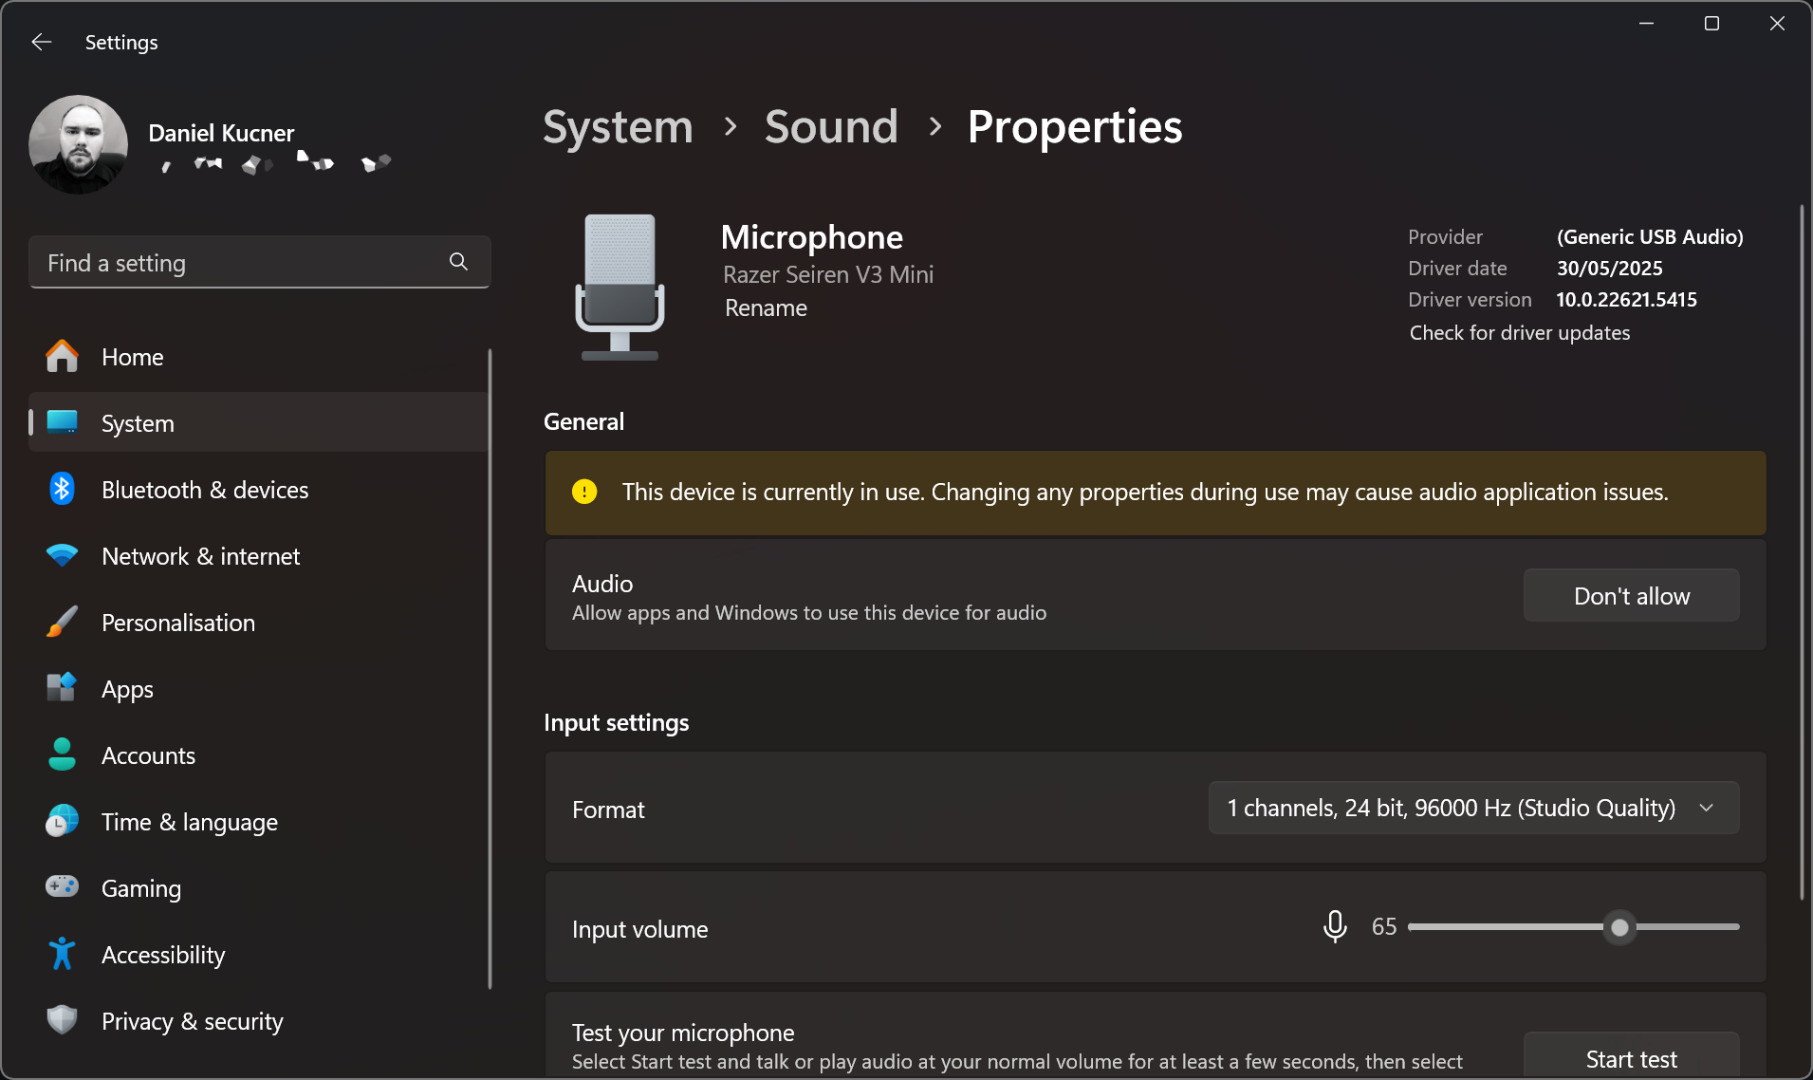
Task: Click Check for driver updates
Action: tap(1519, 333)
